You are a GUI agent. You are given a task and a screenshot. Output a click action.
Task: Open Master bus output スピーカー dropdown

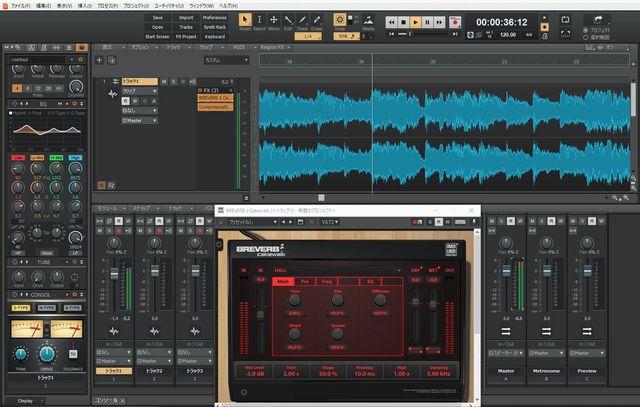pyautogui.click(x=506, y=353)
